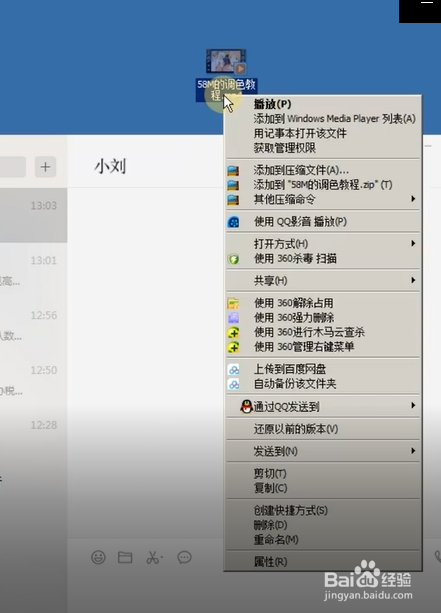Click the 小刘 chat title
This screenshot has height=613, width=441.
(x=110, y=166)
